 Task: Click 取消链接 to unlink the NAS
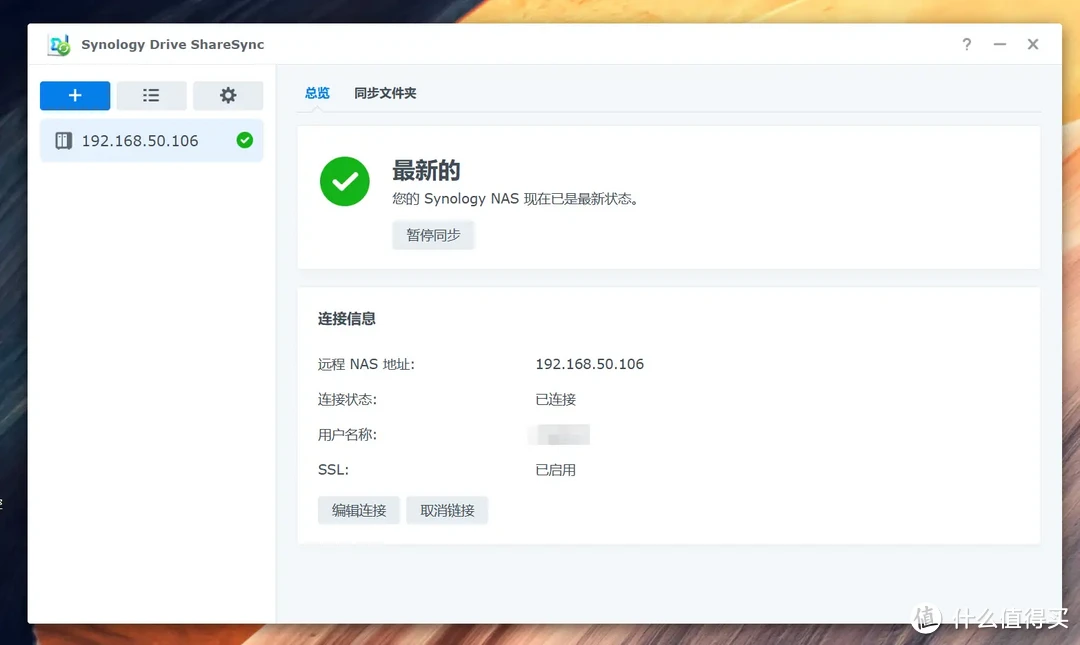click(447, 510)
